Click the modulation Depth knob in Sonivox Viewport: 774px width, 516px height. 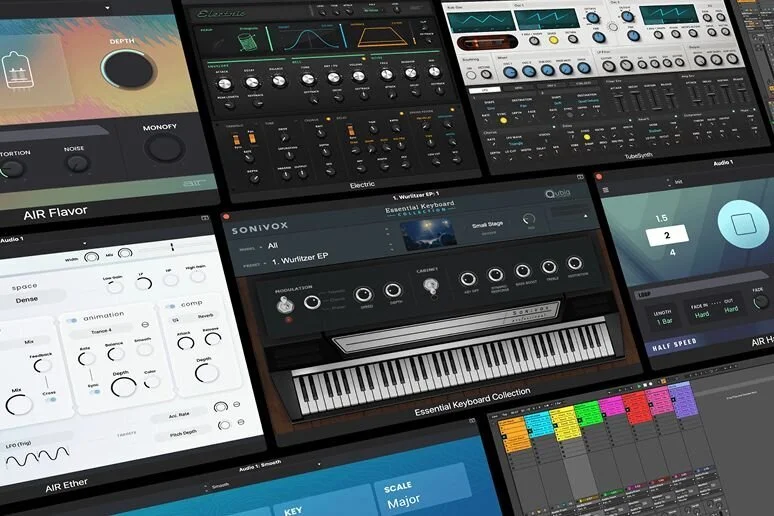click(x=393, y=290)
